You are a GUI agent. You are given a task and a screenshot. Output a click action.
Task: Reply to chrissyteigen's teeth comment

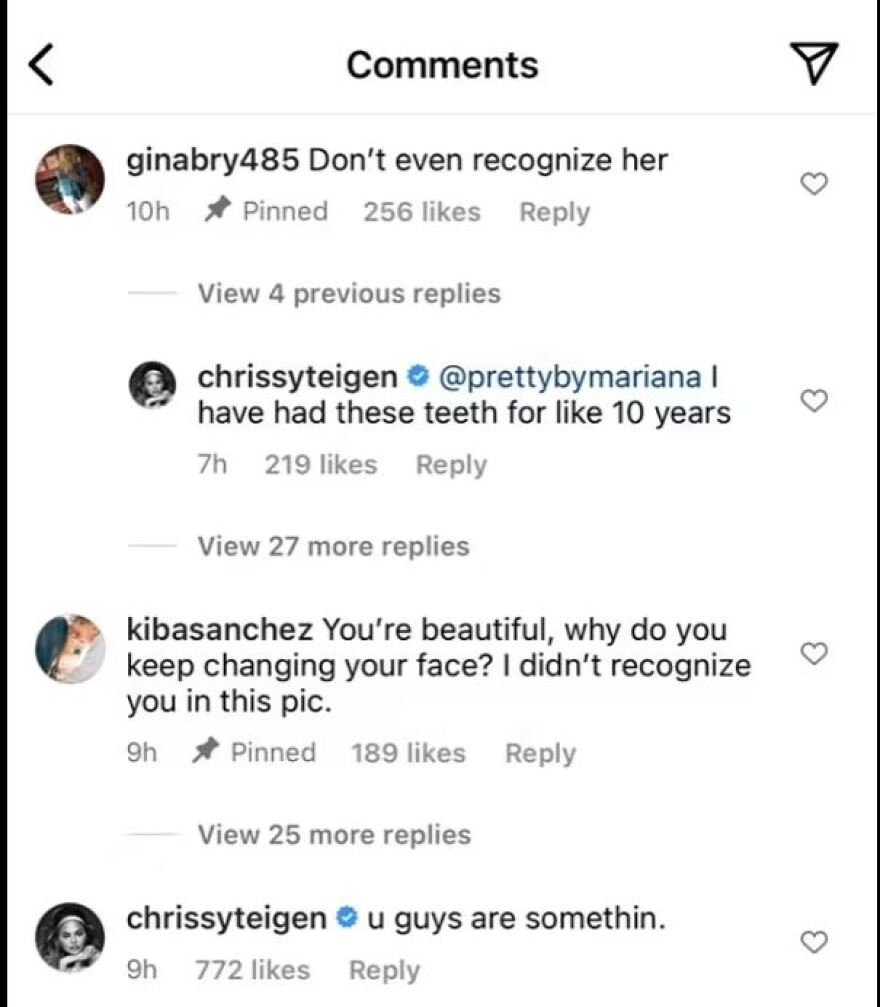451,465
